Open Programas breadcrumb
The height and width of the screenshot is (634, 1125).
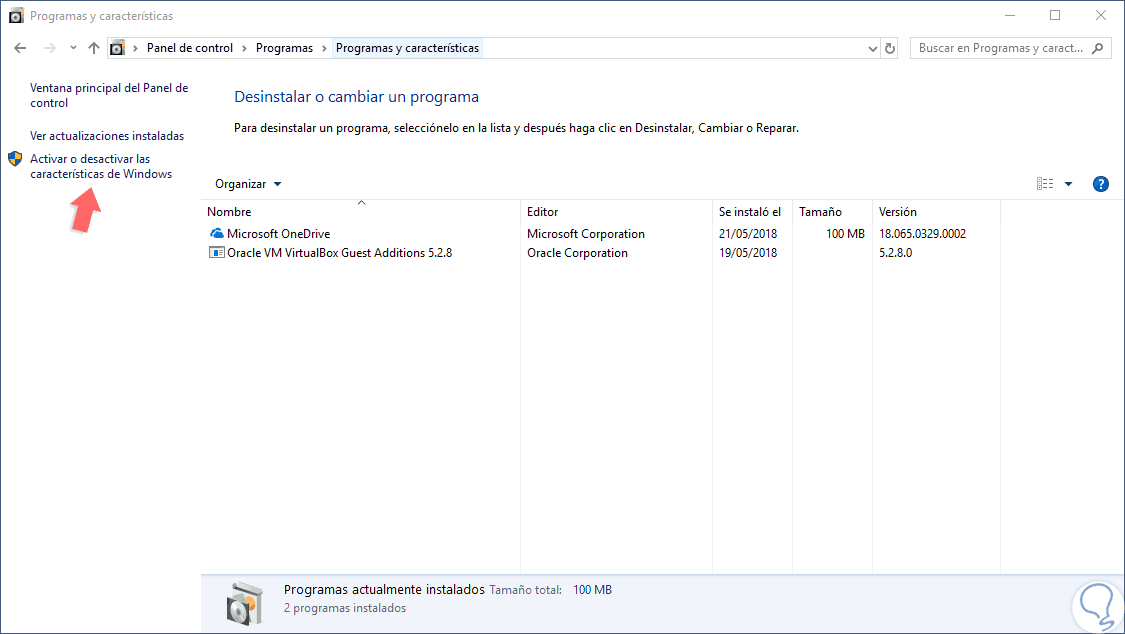pyautogui.click(x=284, y=48)
